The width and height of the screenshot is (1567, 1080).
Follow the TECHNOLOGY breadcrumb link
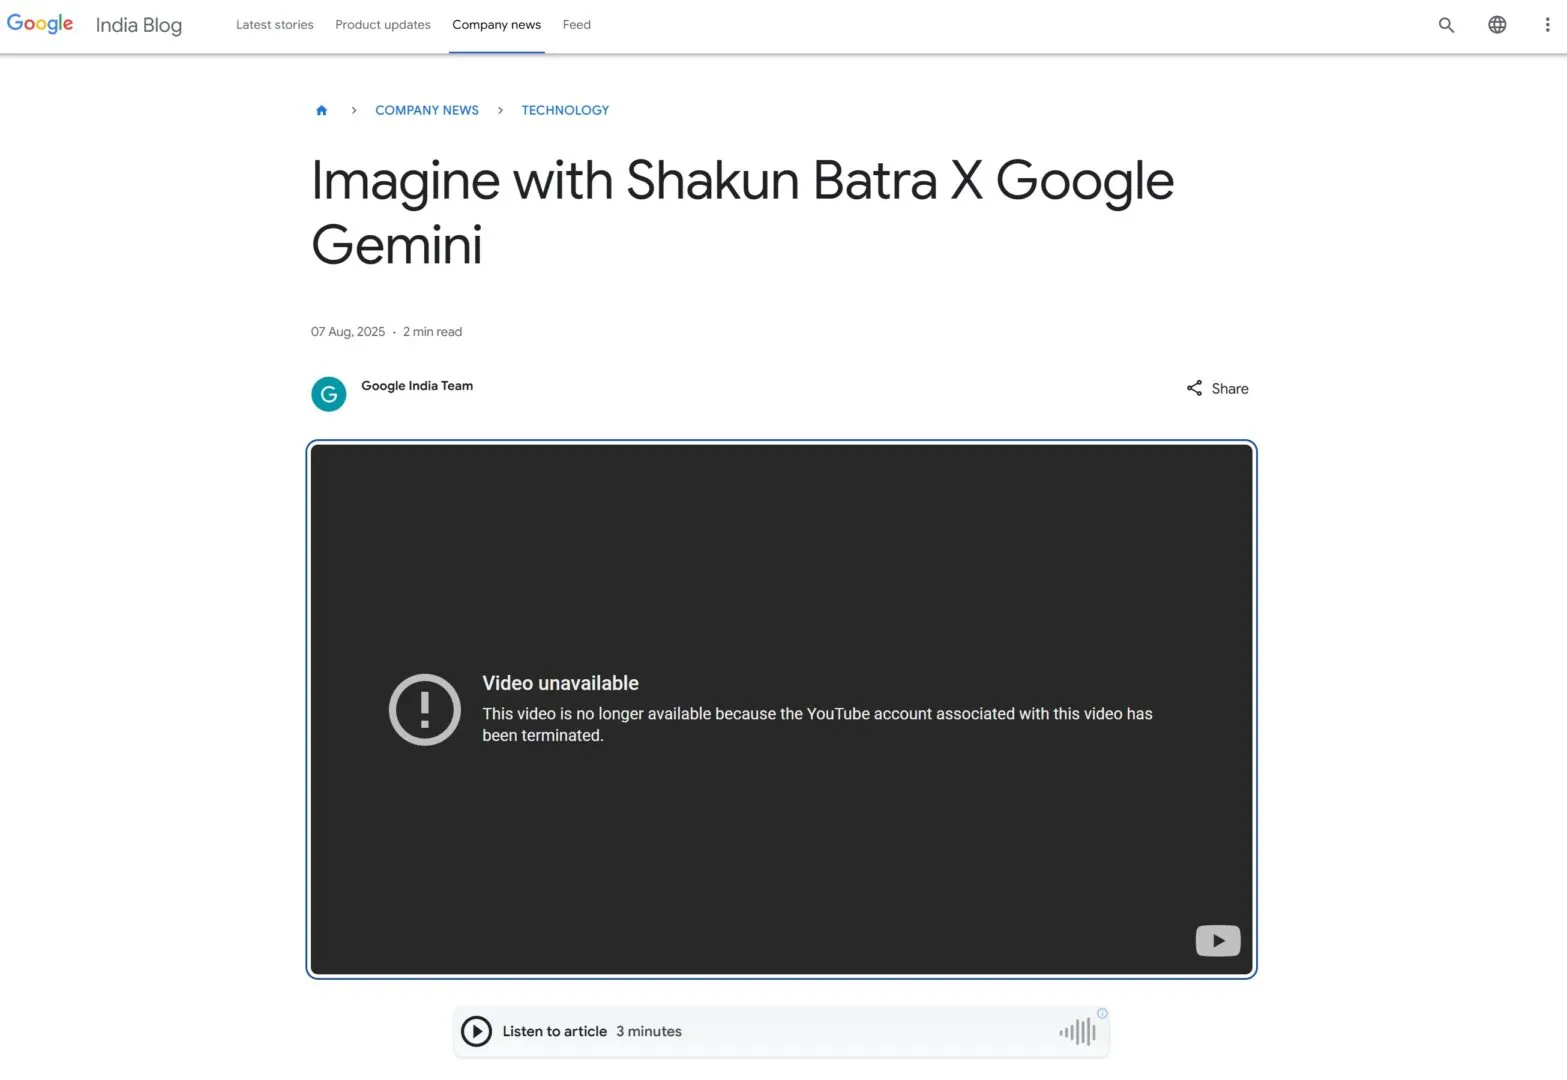click(565, 110)
